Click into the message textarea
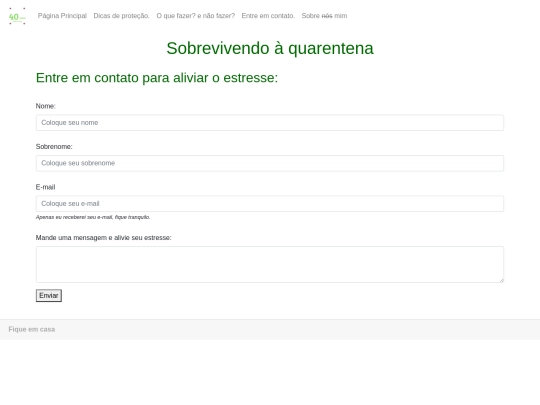Screen dimensions: 540x405 (x=270, y=264)
